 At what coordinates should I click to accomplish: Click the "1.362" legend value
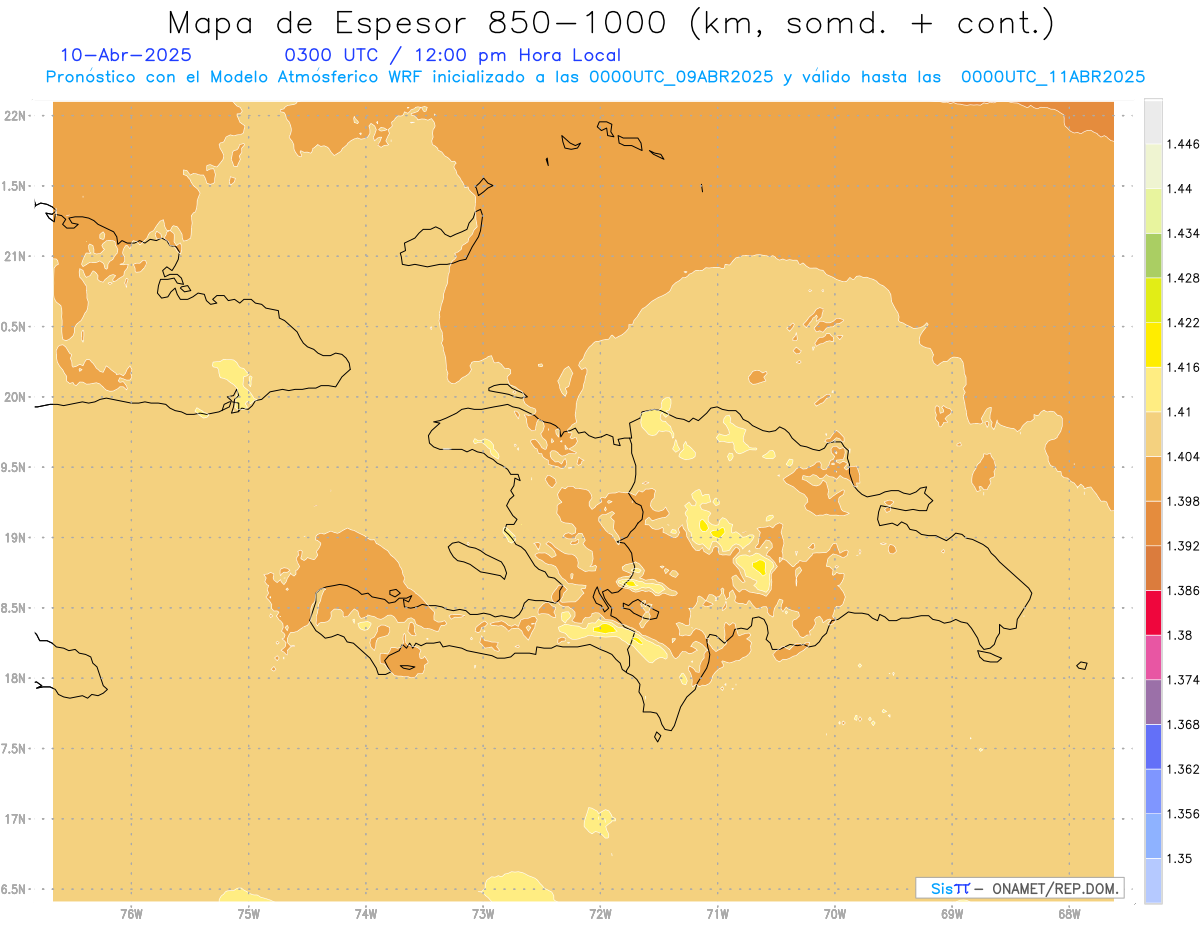point(1183,769)
